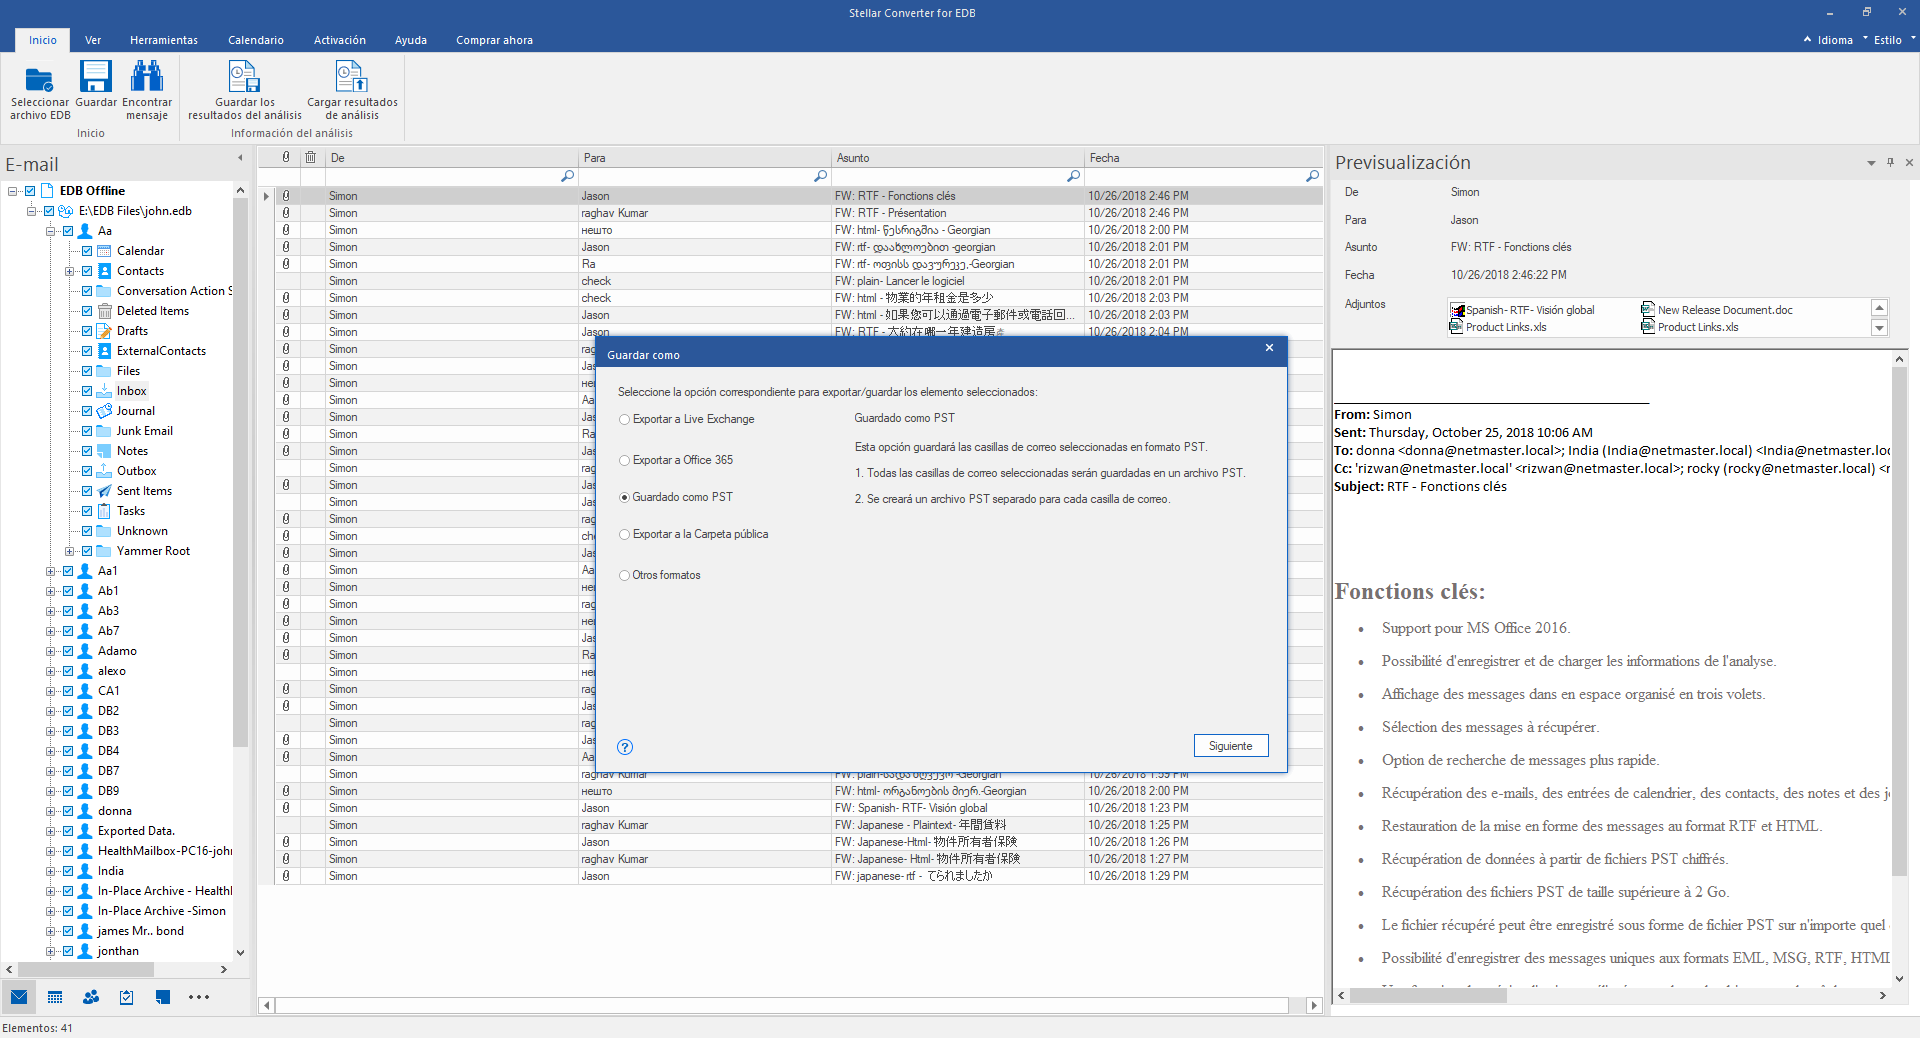
Task: Open attachment New Release Document.doc
Action: click(1717, 310)
